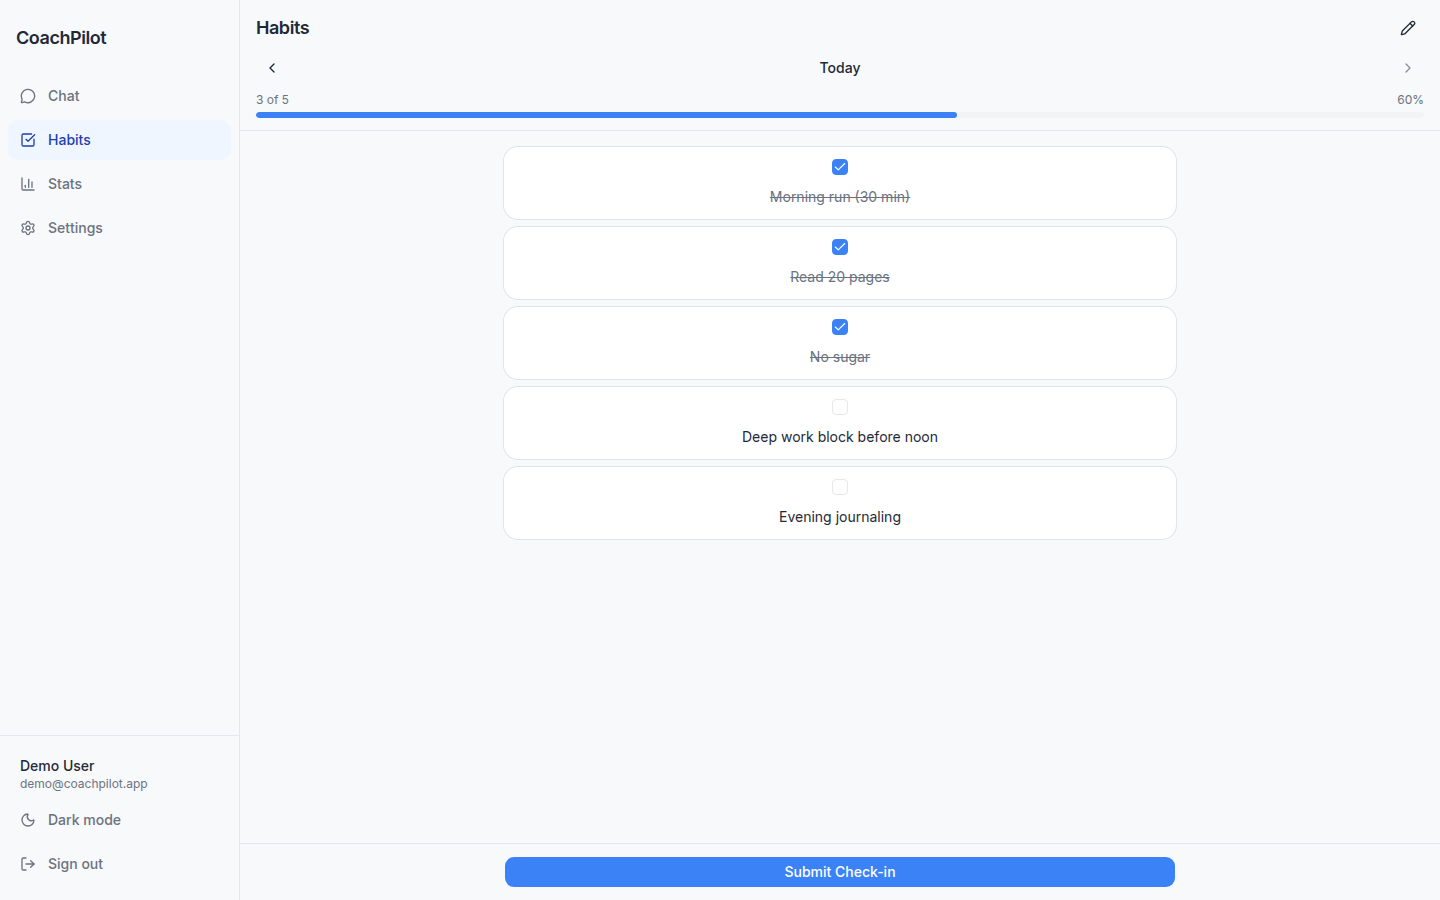
Task: Click the Today date label
Action: (840, 68)
